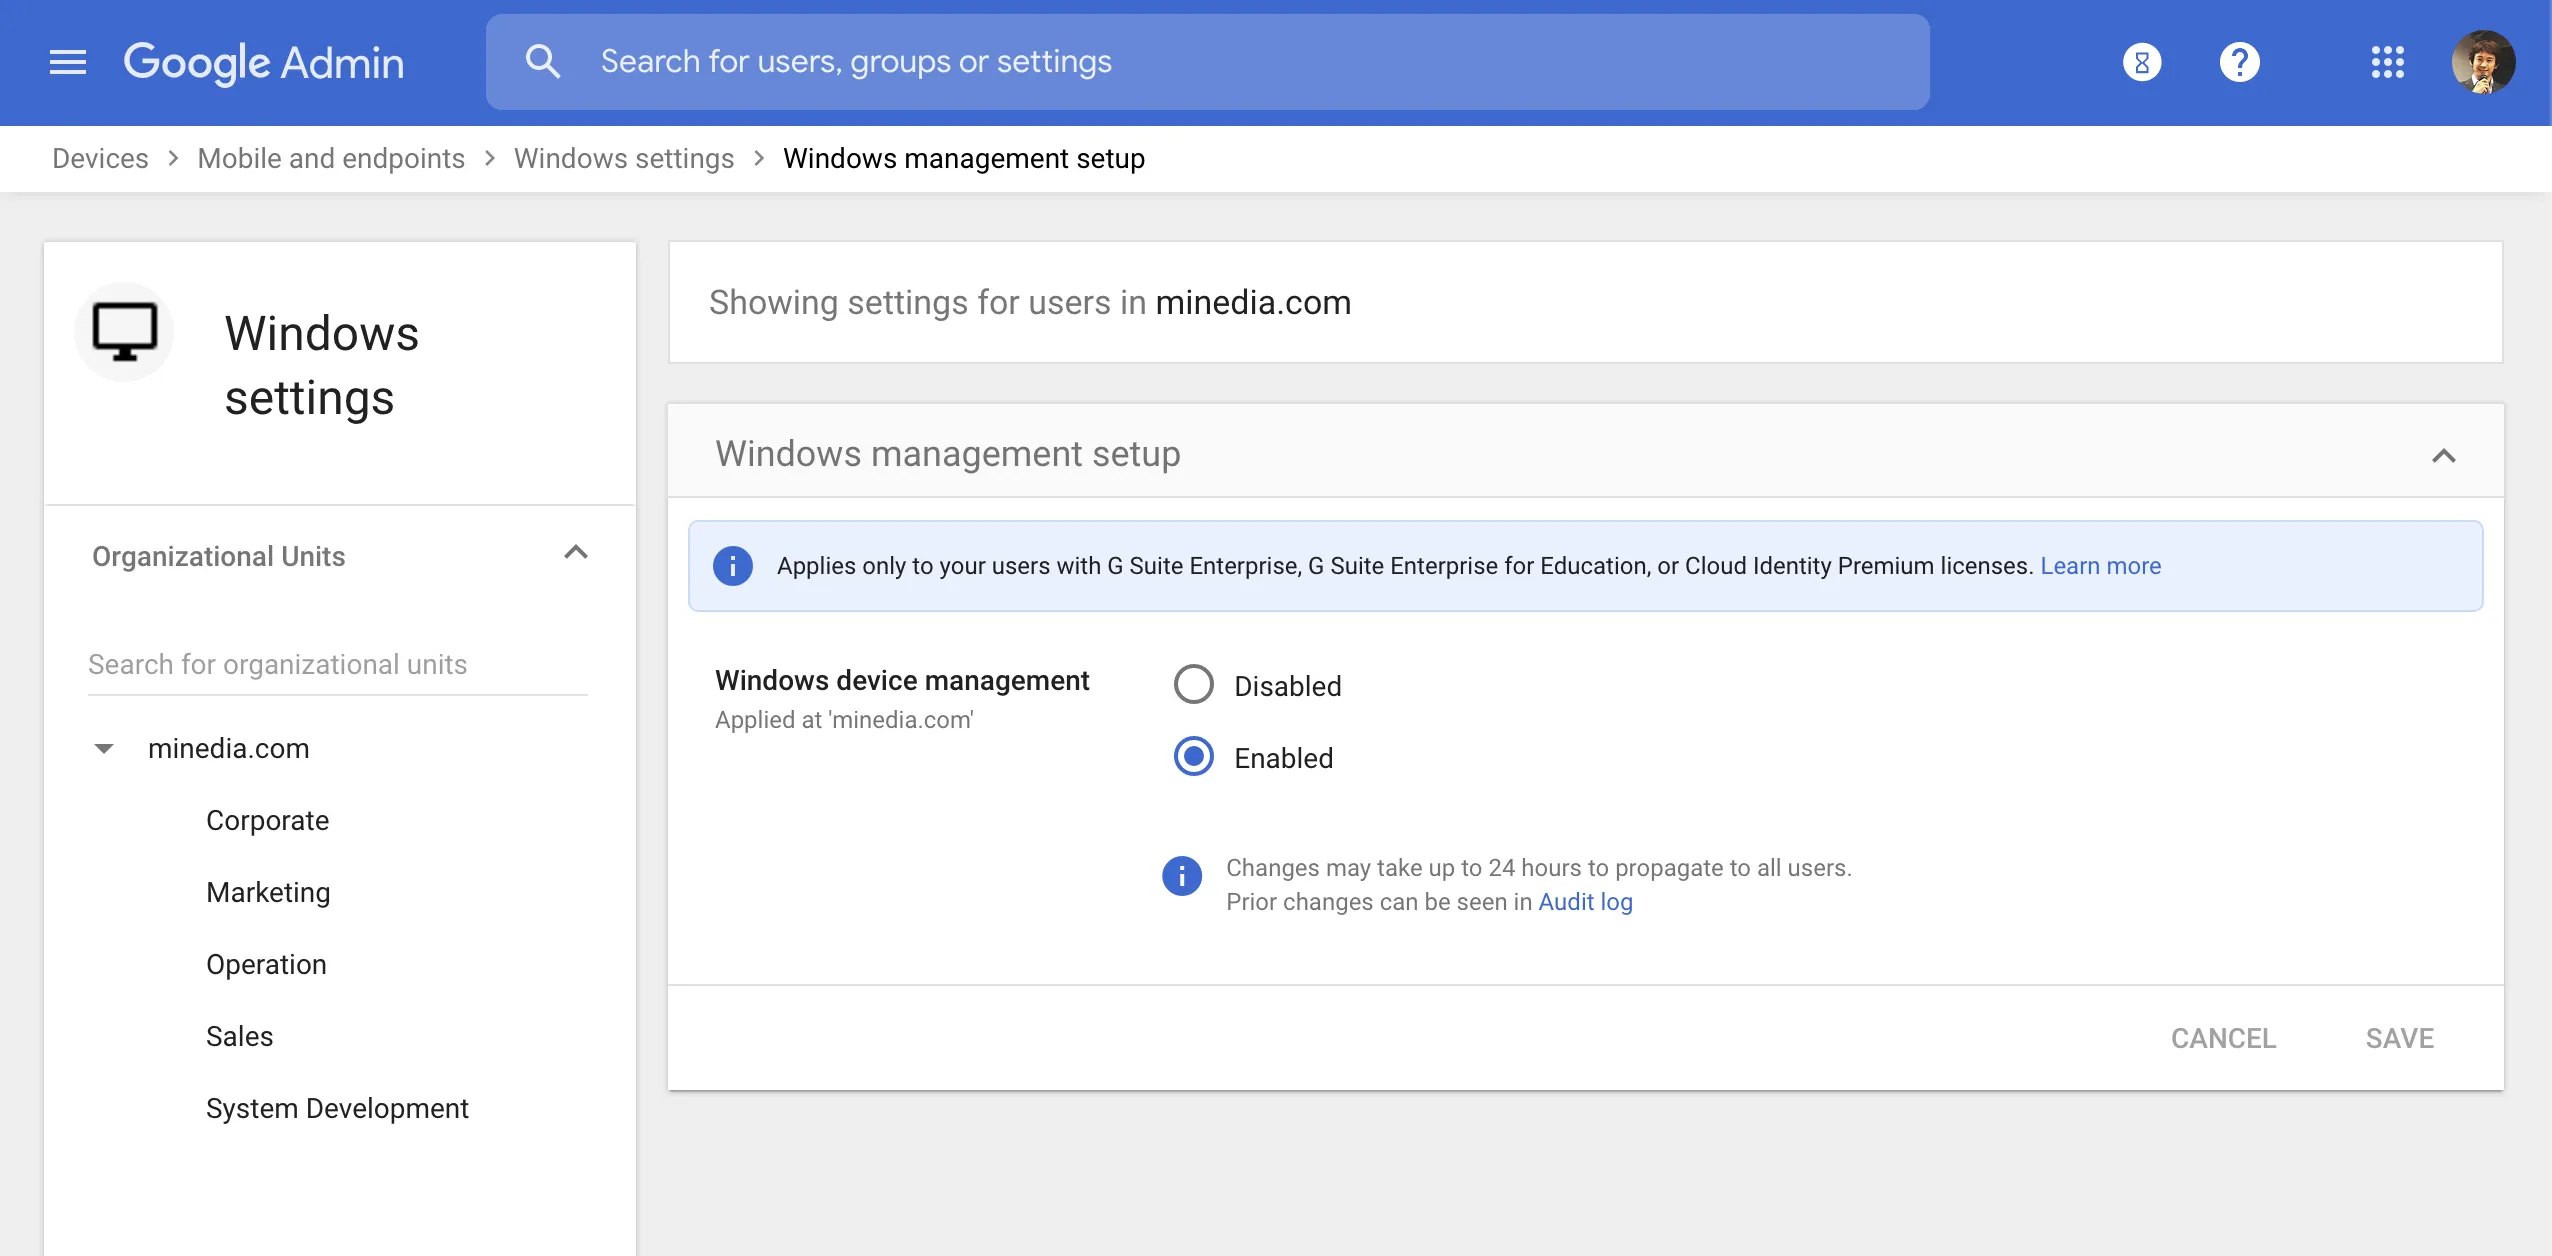Go to Mobile and endpoints breadcrumb
Viewport: 2552px width, 1256px height.
coord(331,158)
